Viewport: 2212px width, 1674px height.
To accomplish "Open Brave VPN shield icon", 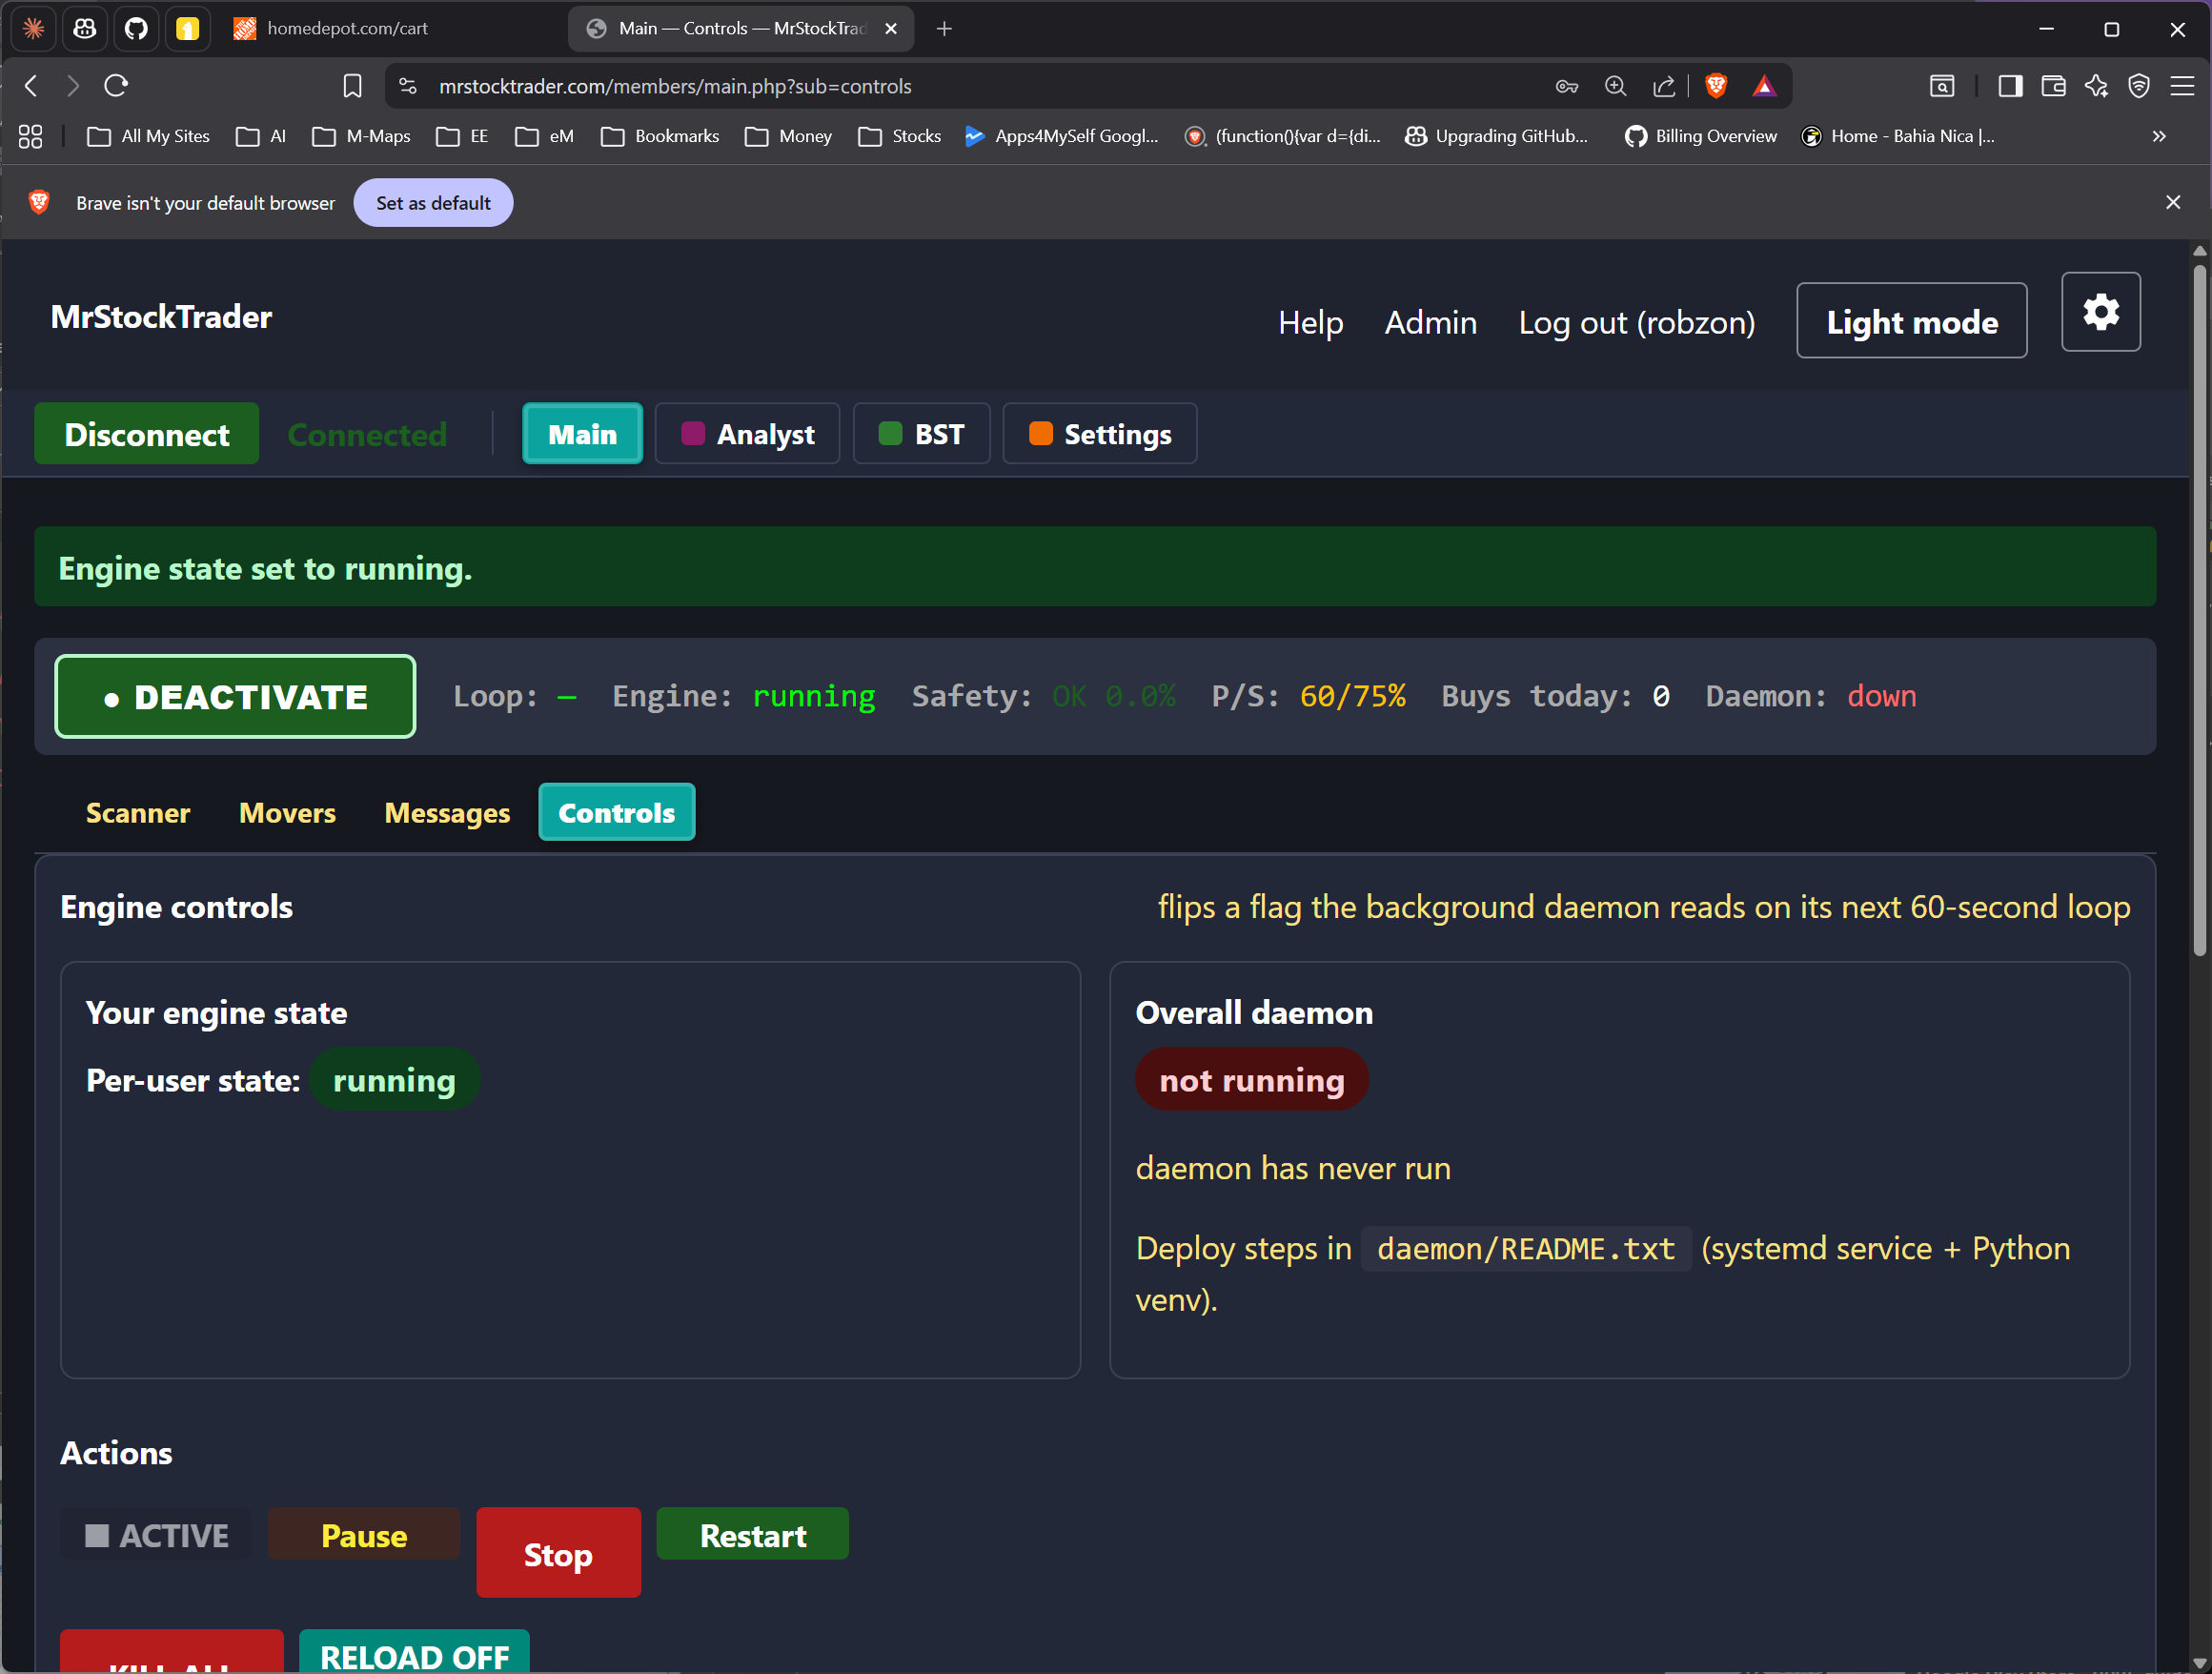I will [x=2139, y=86].
